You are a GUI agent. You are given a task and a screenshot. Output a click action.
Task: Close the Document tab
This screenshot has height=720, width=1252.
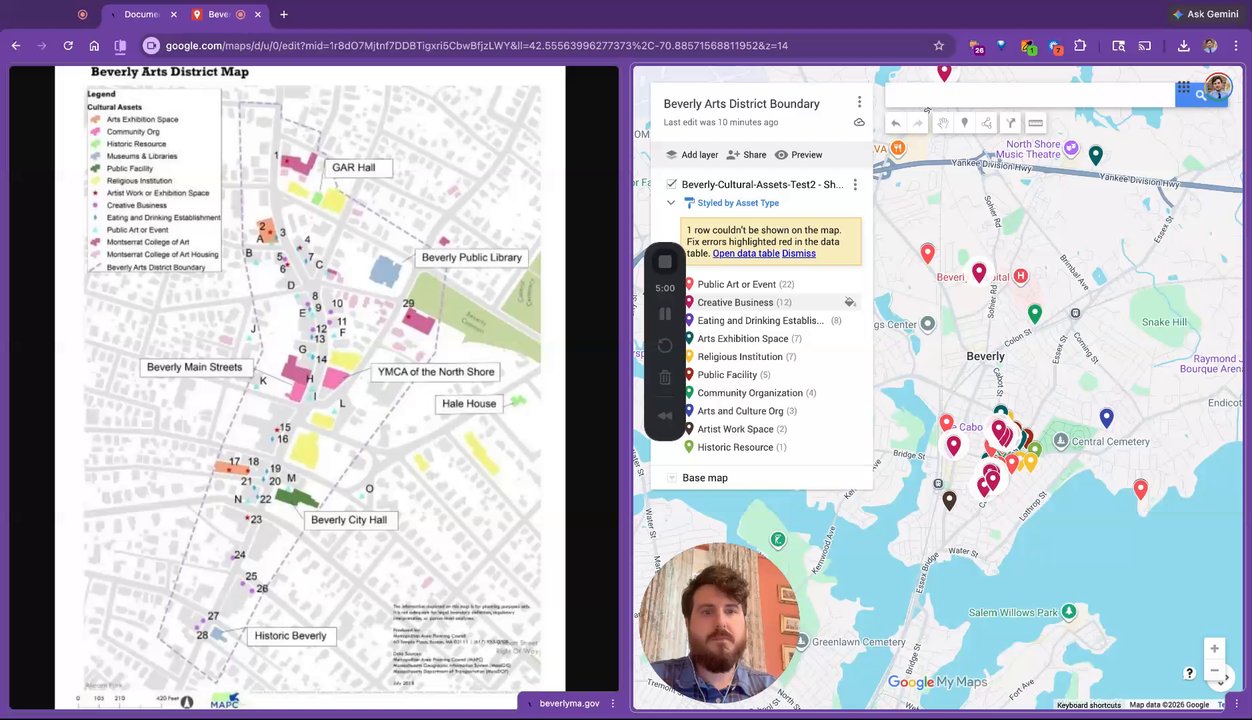(x=174, y=15)
